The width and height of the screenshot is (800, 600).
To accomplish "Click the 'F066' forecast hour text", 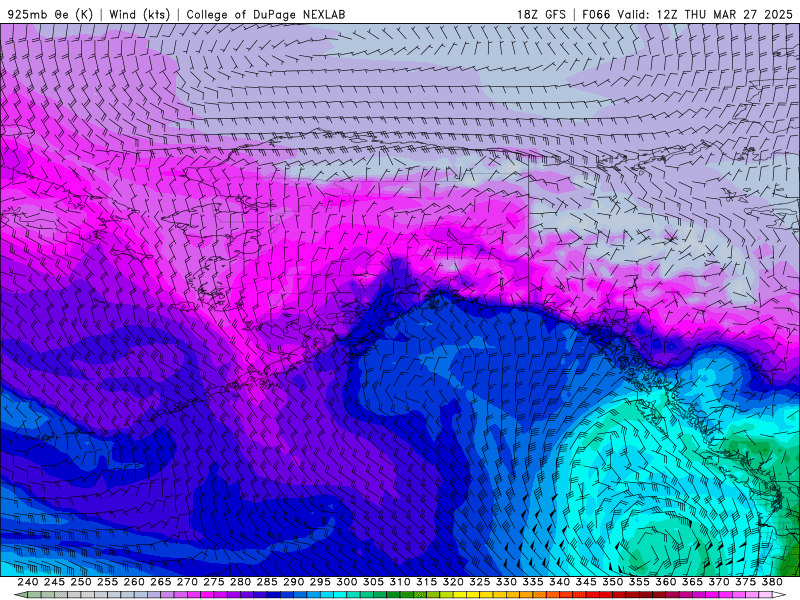I will [596, 14].
